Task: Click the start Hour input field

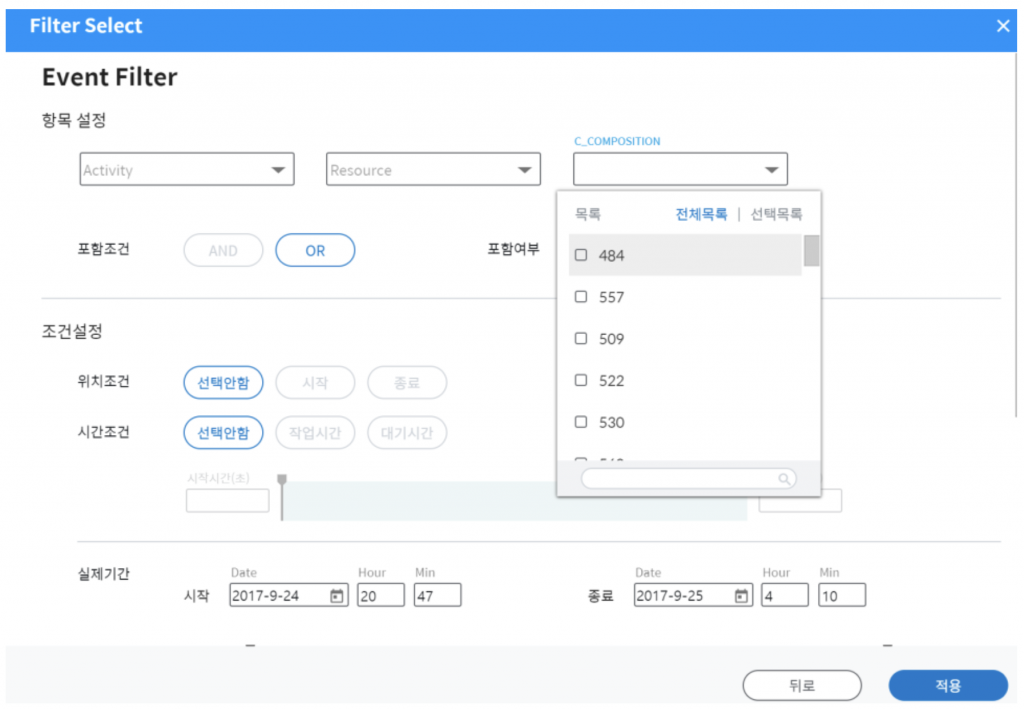Action: point(380,596)
